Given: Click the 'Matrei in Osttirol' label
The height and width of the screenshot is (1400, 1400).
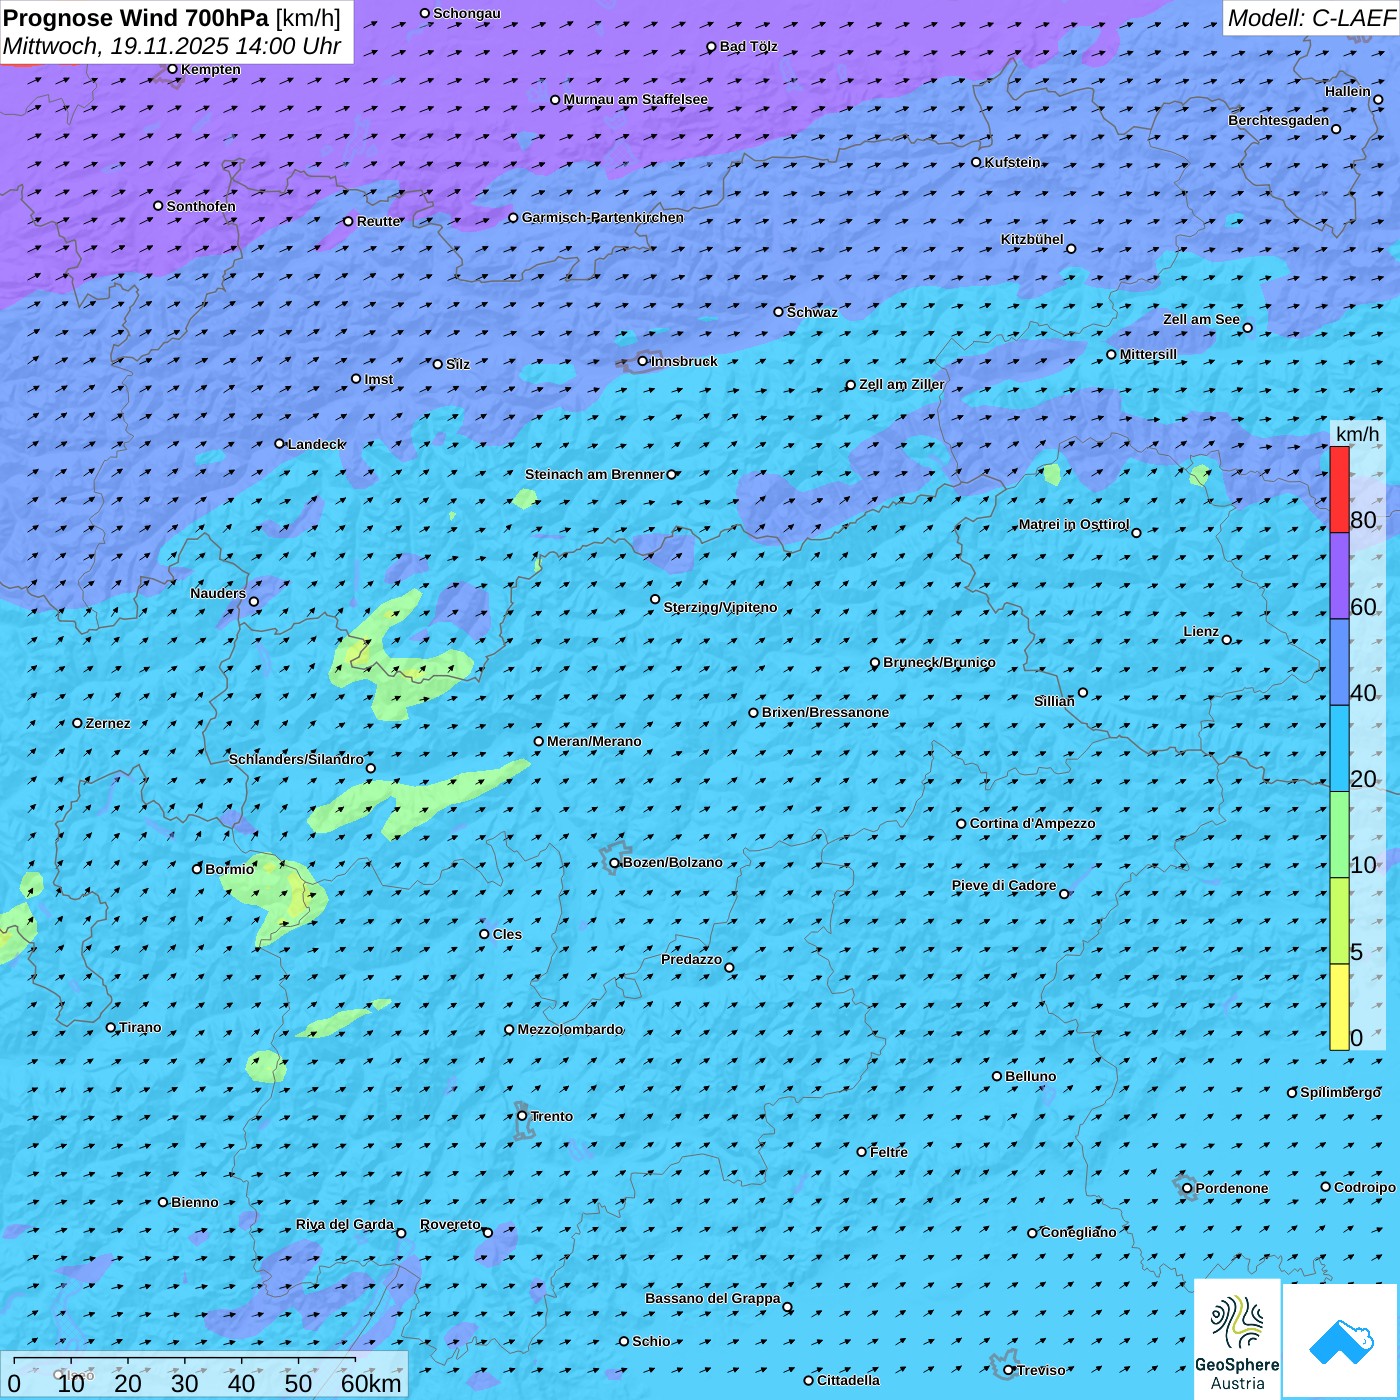Looking at the screenshot, I should 1074,524.
